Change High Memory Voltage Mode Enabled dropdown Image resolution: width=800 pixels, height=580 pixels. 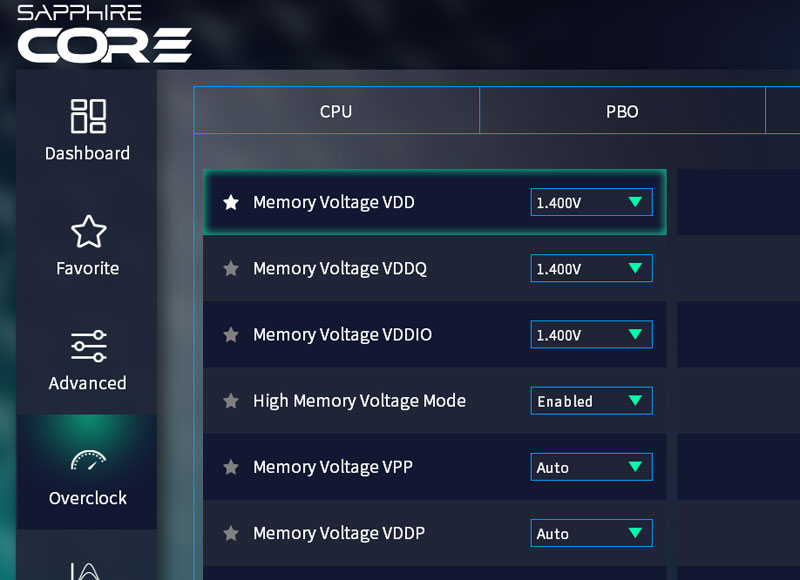[591, 401]
